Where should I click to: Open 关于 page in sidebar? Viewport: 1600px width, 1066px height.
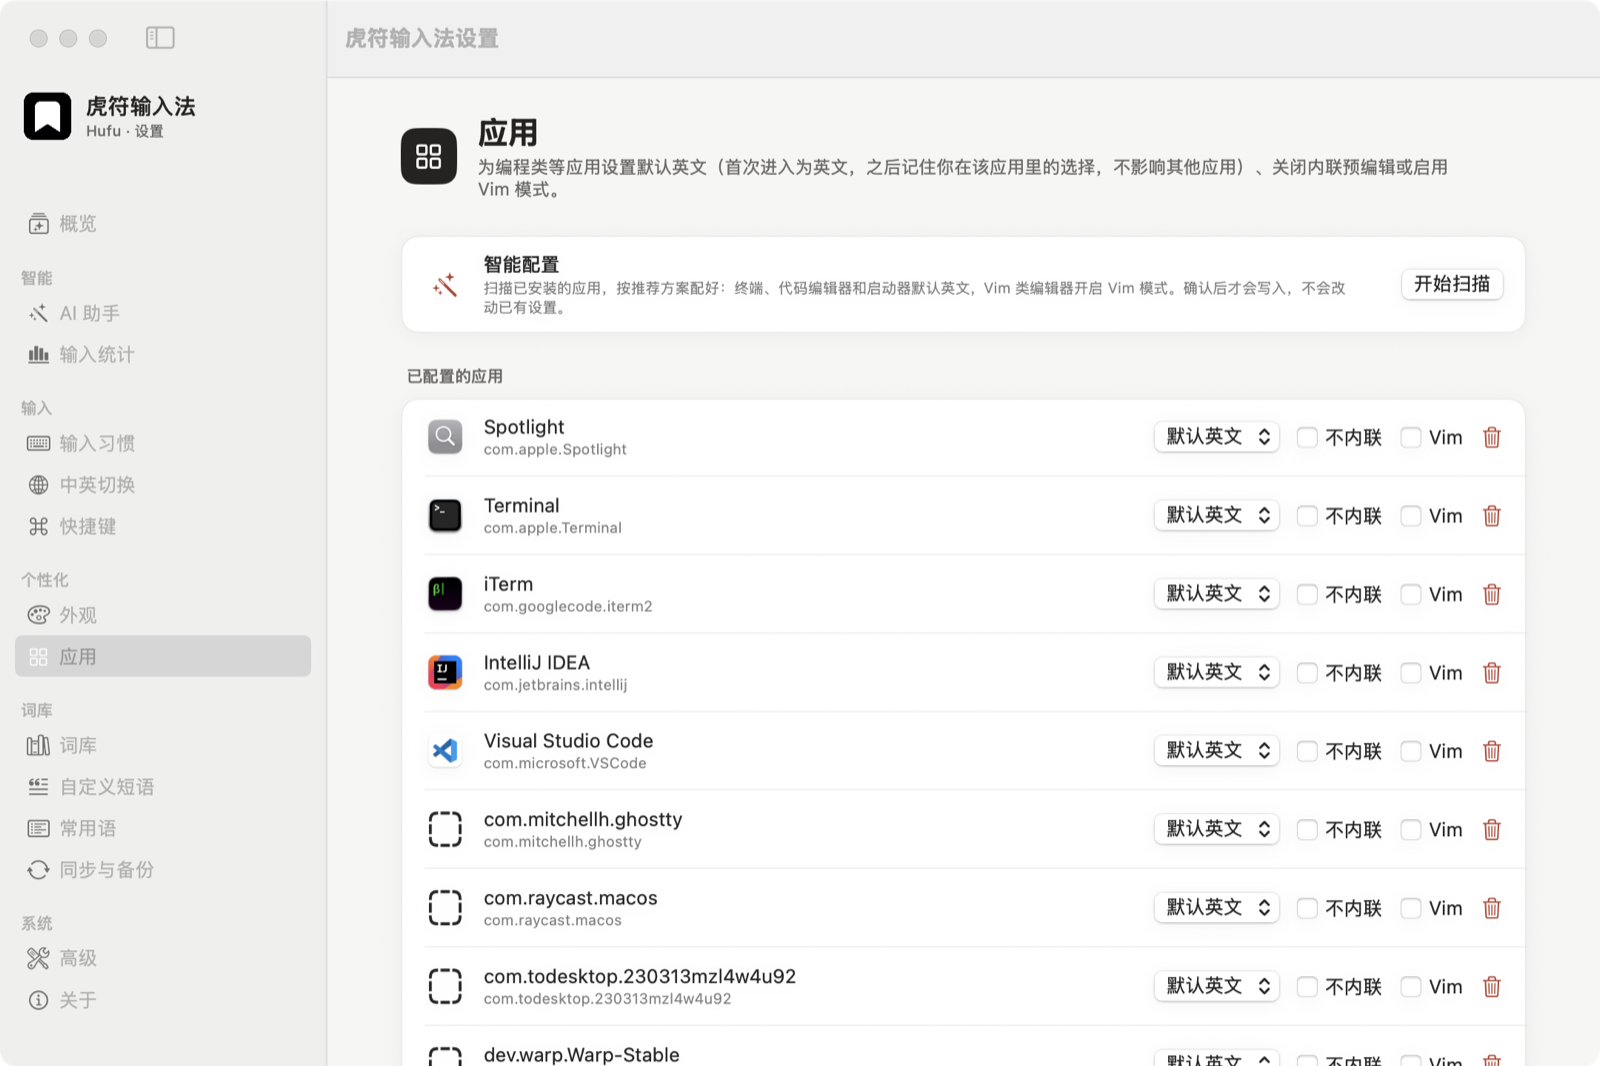pyautogui.click(x=163, y=1000)
